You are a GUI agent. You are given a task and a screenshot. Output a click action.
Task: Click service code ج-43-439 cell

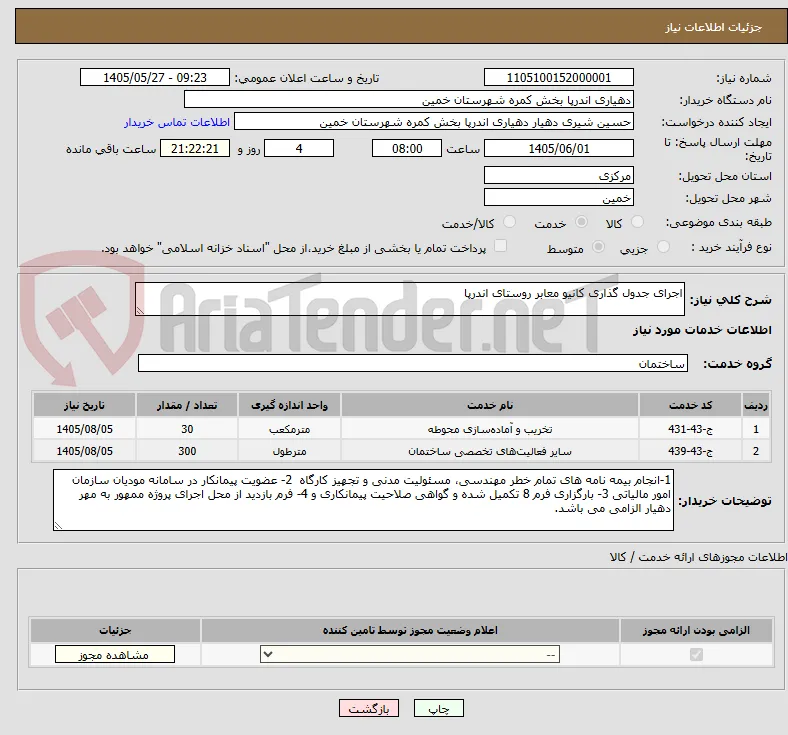(691, 451)
